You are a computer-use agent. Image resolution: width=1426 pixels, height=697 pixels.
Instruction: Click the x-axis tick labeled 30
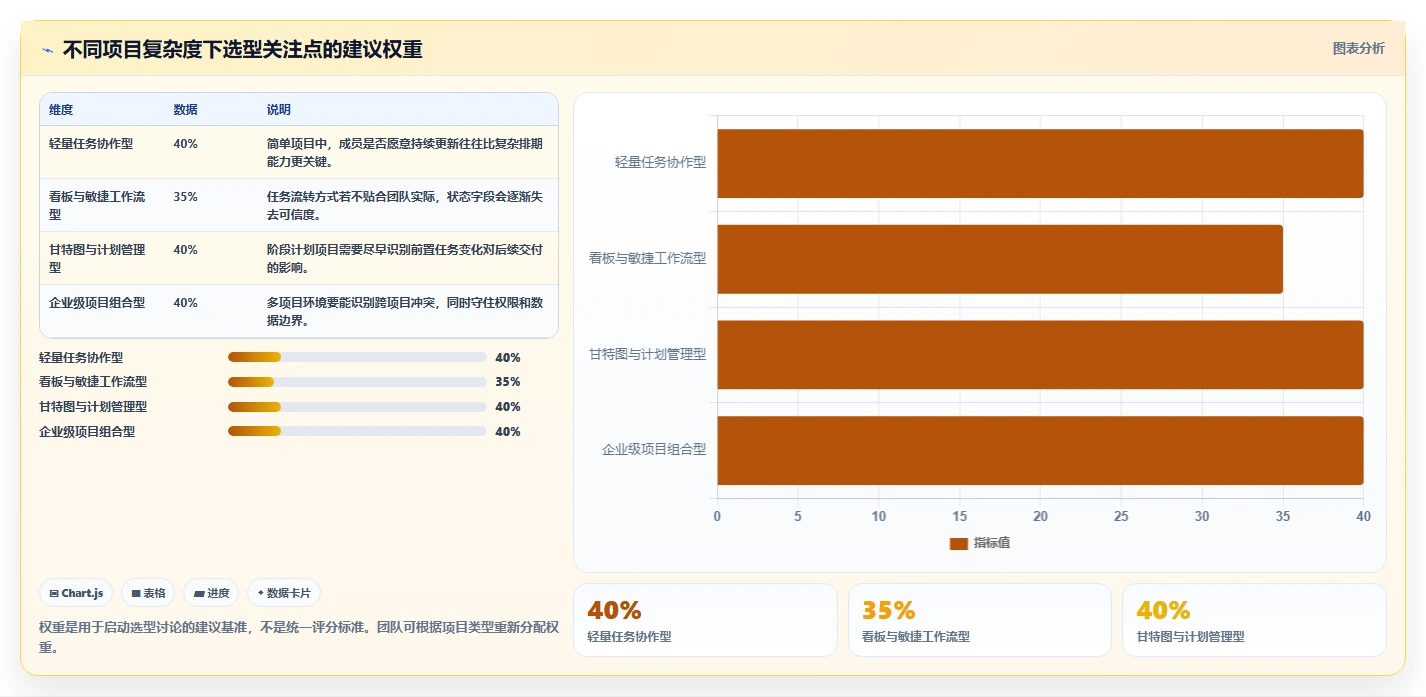[x=1202, y=516]
